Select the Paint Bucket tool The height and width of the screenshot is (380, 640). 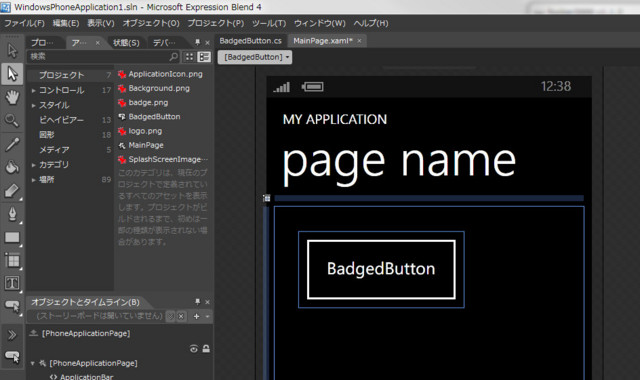pyautogui.click(x=12, y=167)
